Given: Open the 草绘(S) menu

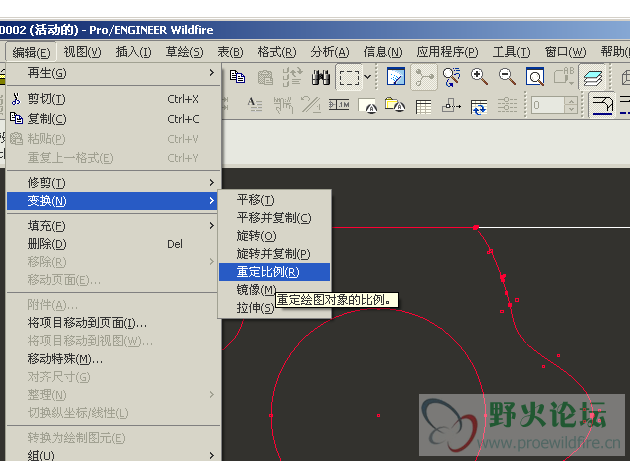Looking at the screenshot, I should pyautogui.click(x=184, y=52).
